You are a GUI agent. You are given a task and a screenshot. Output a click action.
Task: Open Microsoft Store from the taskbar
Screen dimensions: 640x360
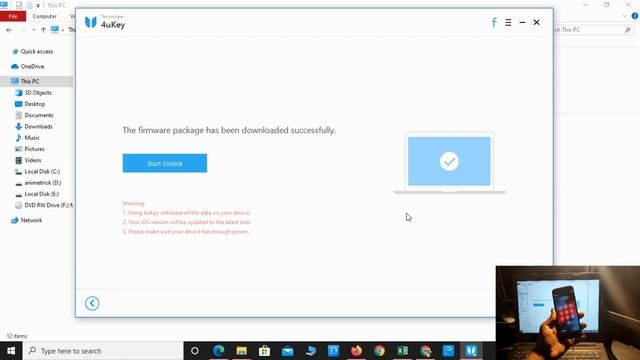click(x=264, y=351)
